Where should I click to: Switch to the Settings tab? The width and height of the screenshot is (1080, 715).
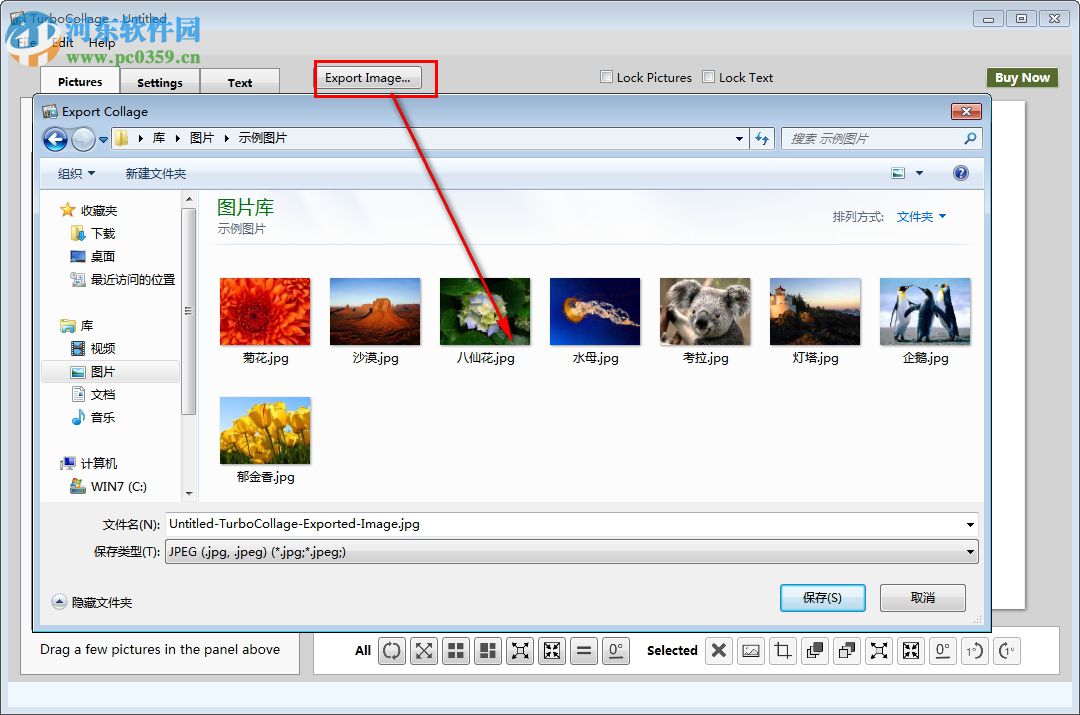pos(160,83)
